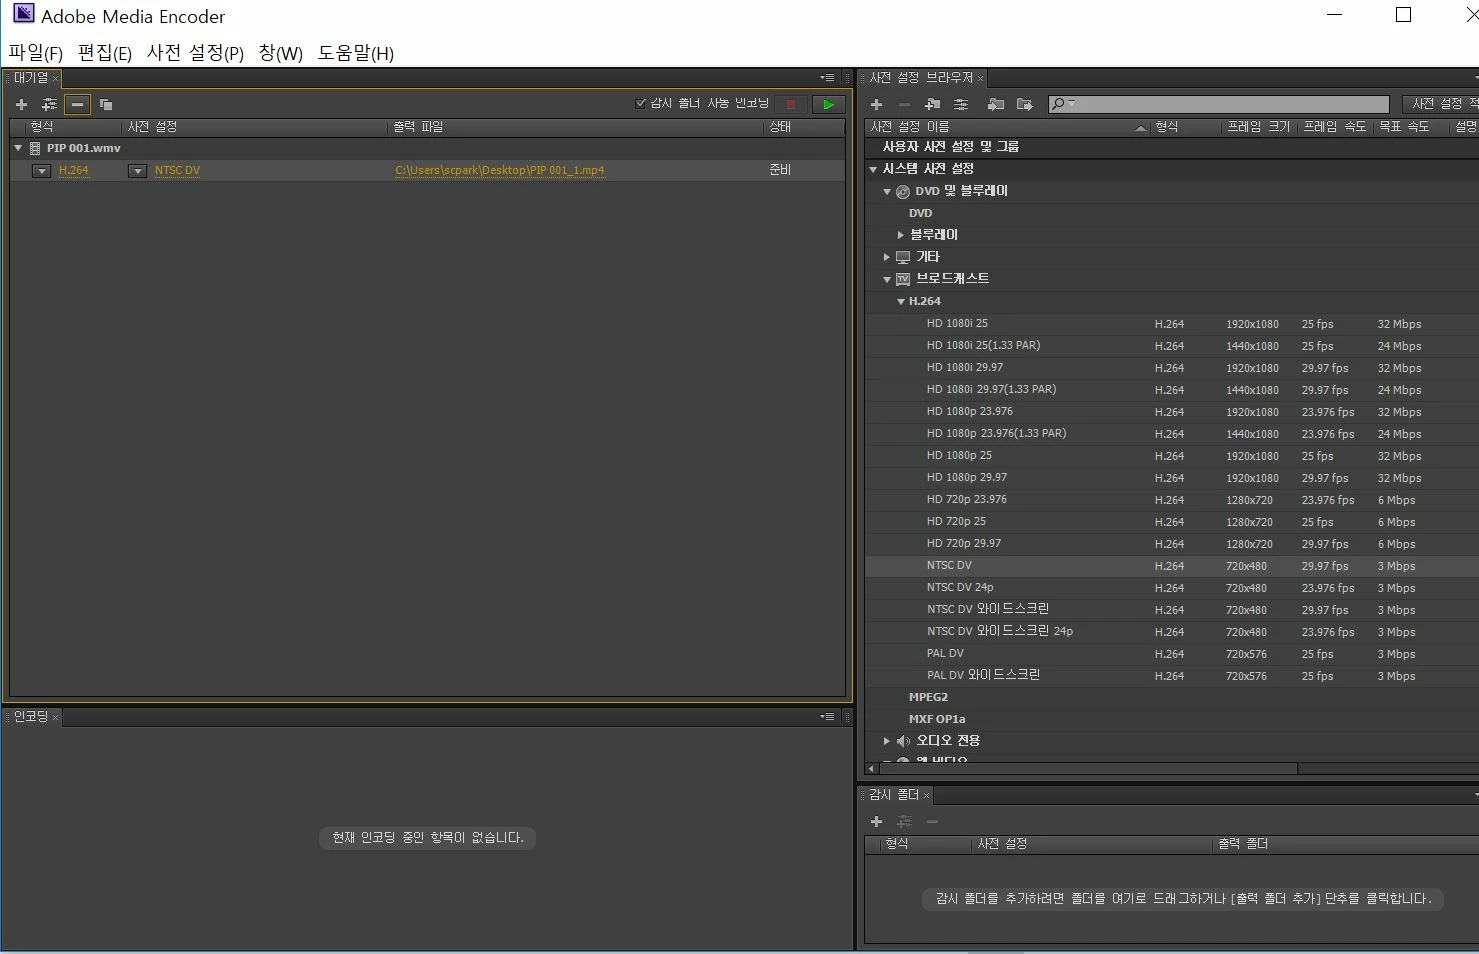This screenshot has width=1479, height=954.
Task: Open the 도움말(H) menu
Action: tap(356, 53)
